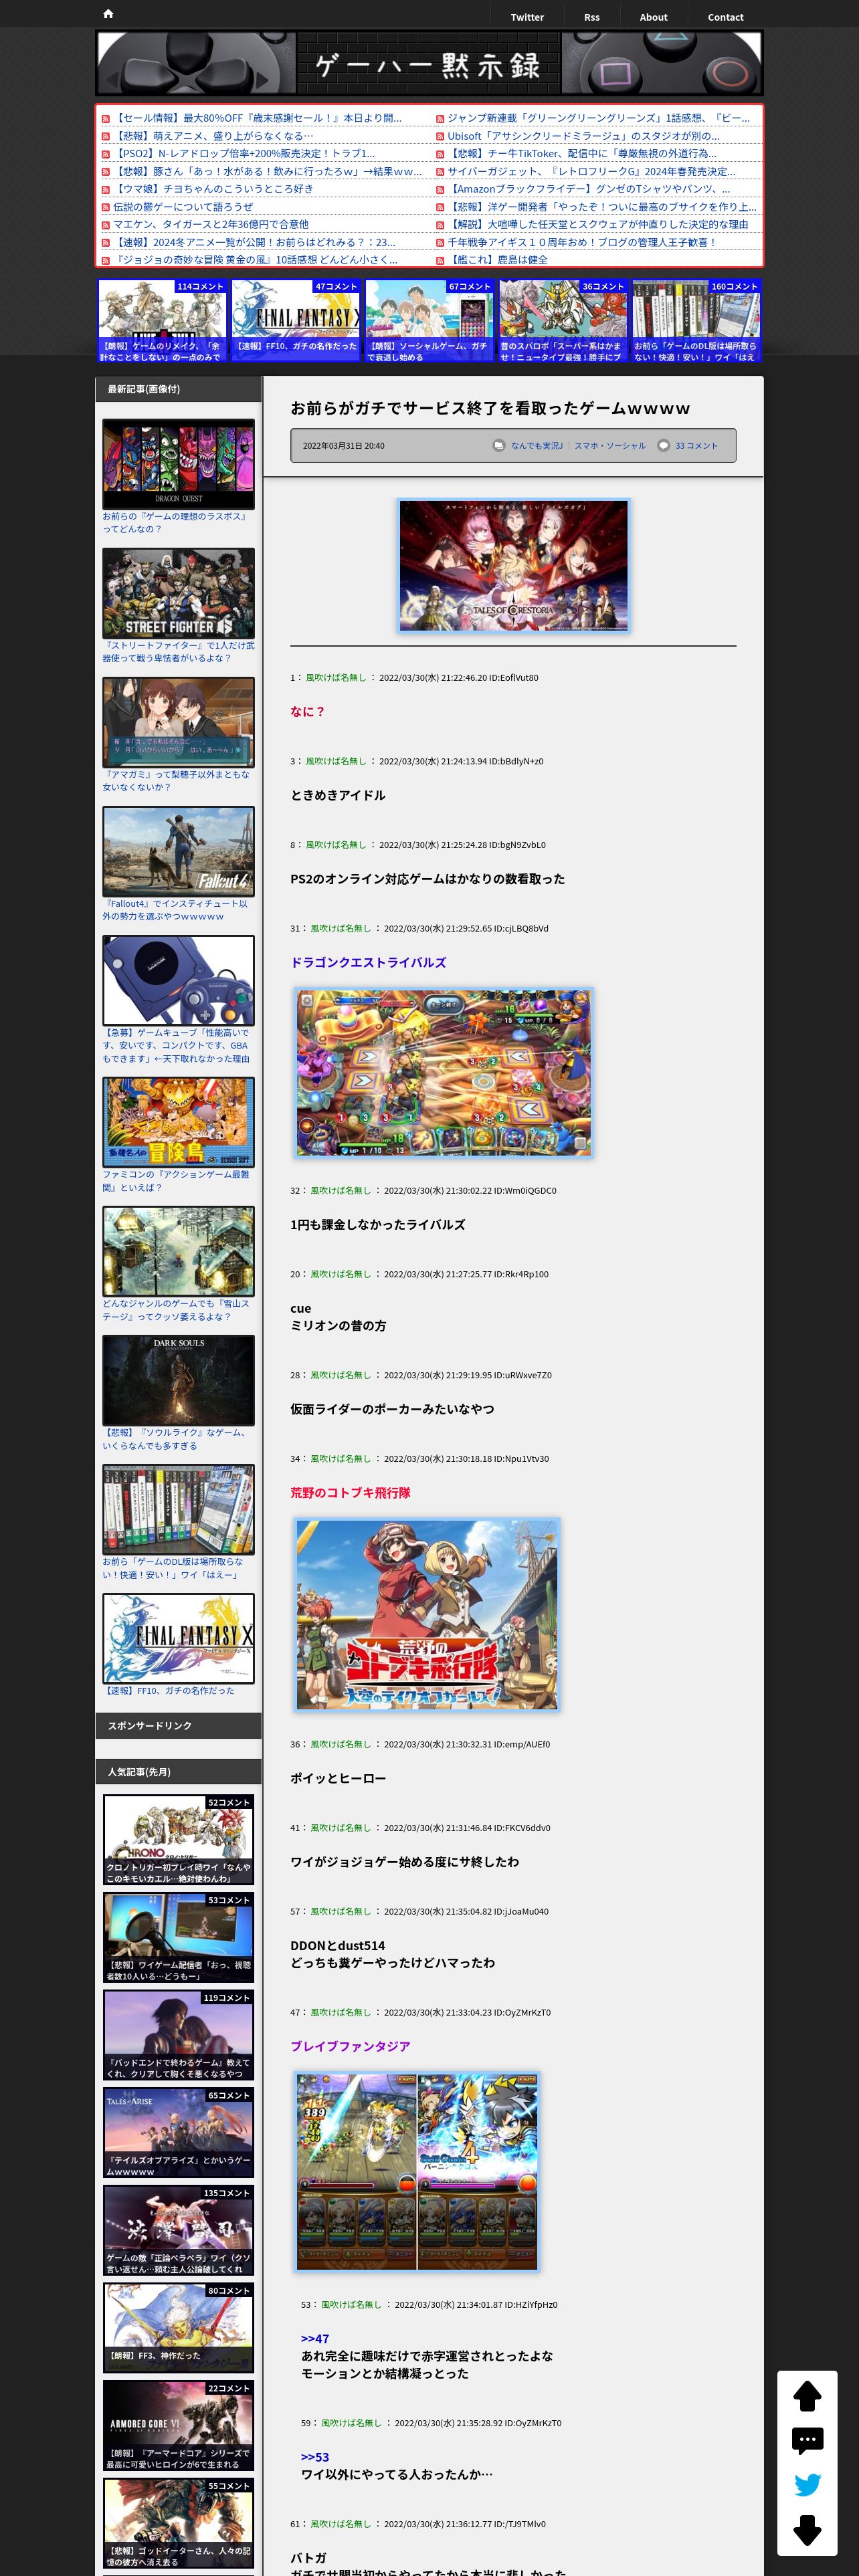Open the Twitter menu link

click(x=527, y=17)
